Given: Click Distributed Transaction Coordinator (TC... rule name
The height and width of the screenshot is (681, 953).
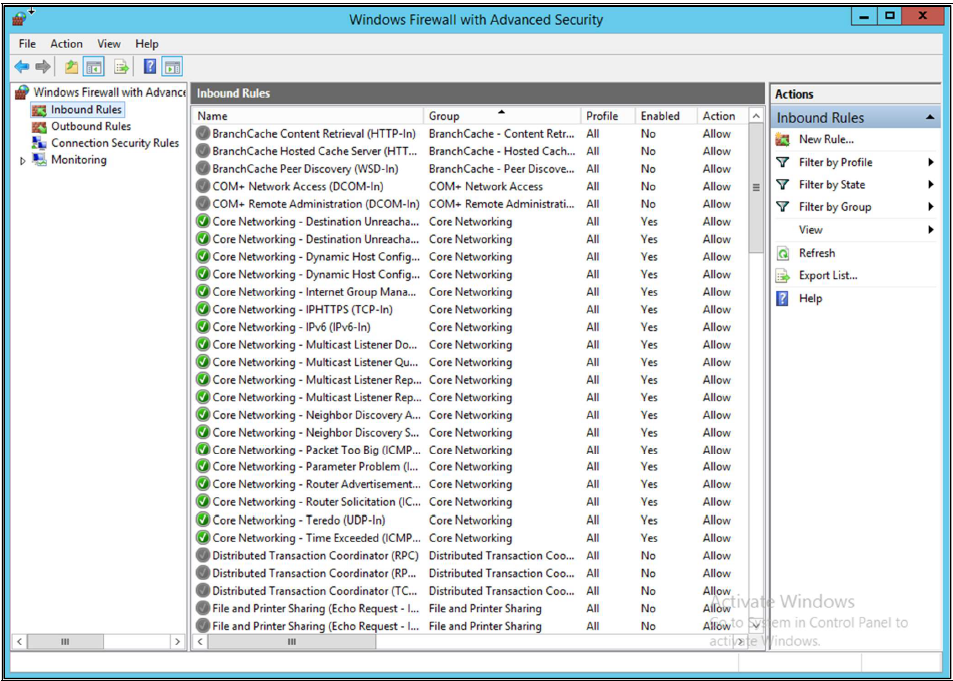Looking at the screenshot, I should pos(316,590).
